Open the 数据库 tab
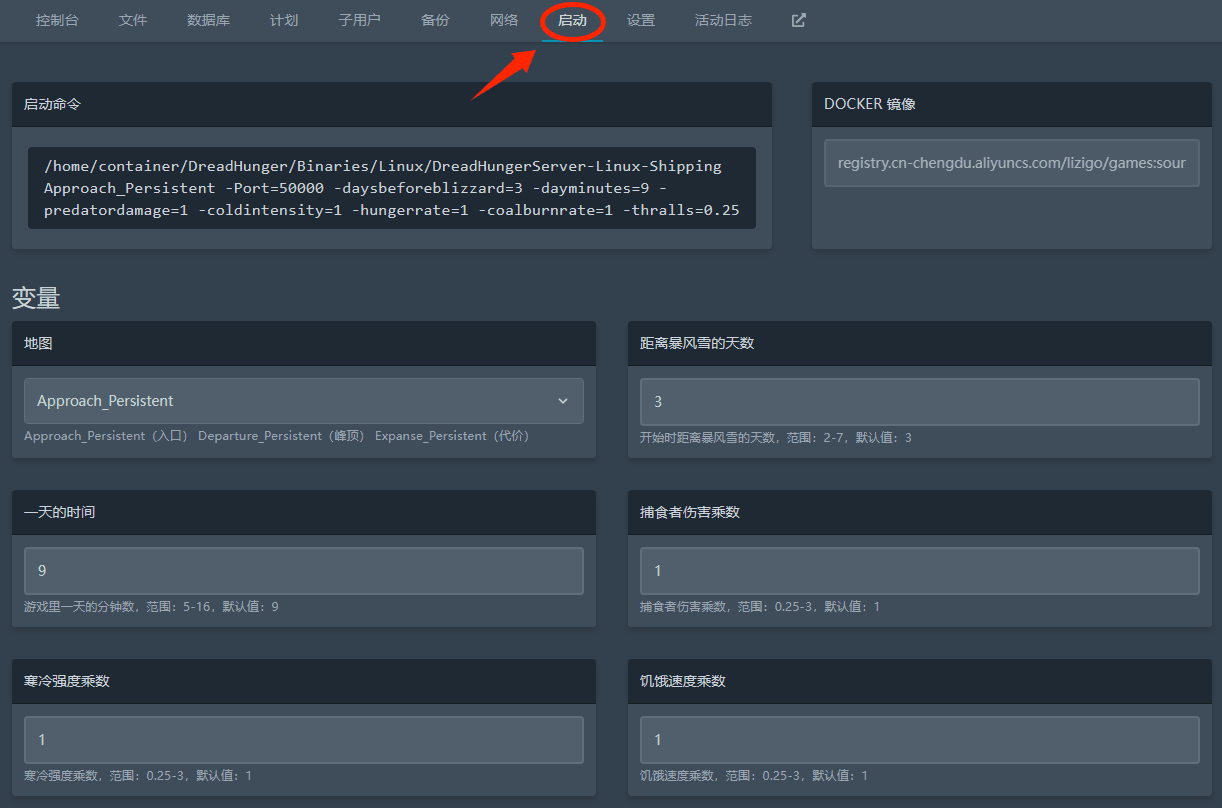The height and width of the screenshot is (808, 1222). coord(208,20)
